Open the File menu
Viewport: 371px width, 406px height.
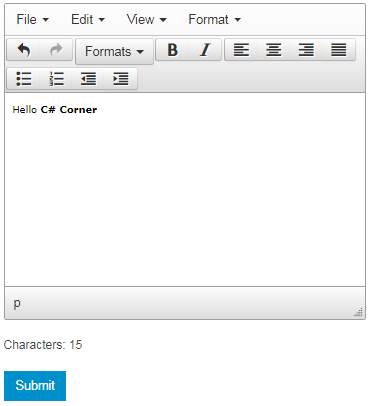point(33,19)
